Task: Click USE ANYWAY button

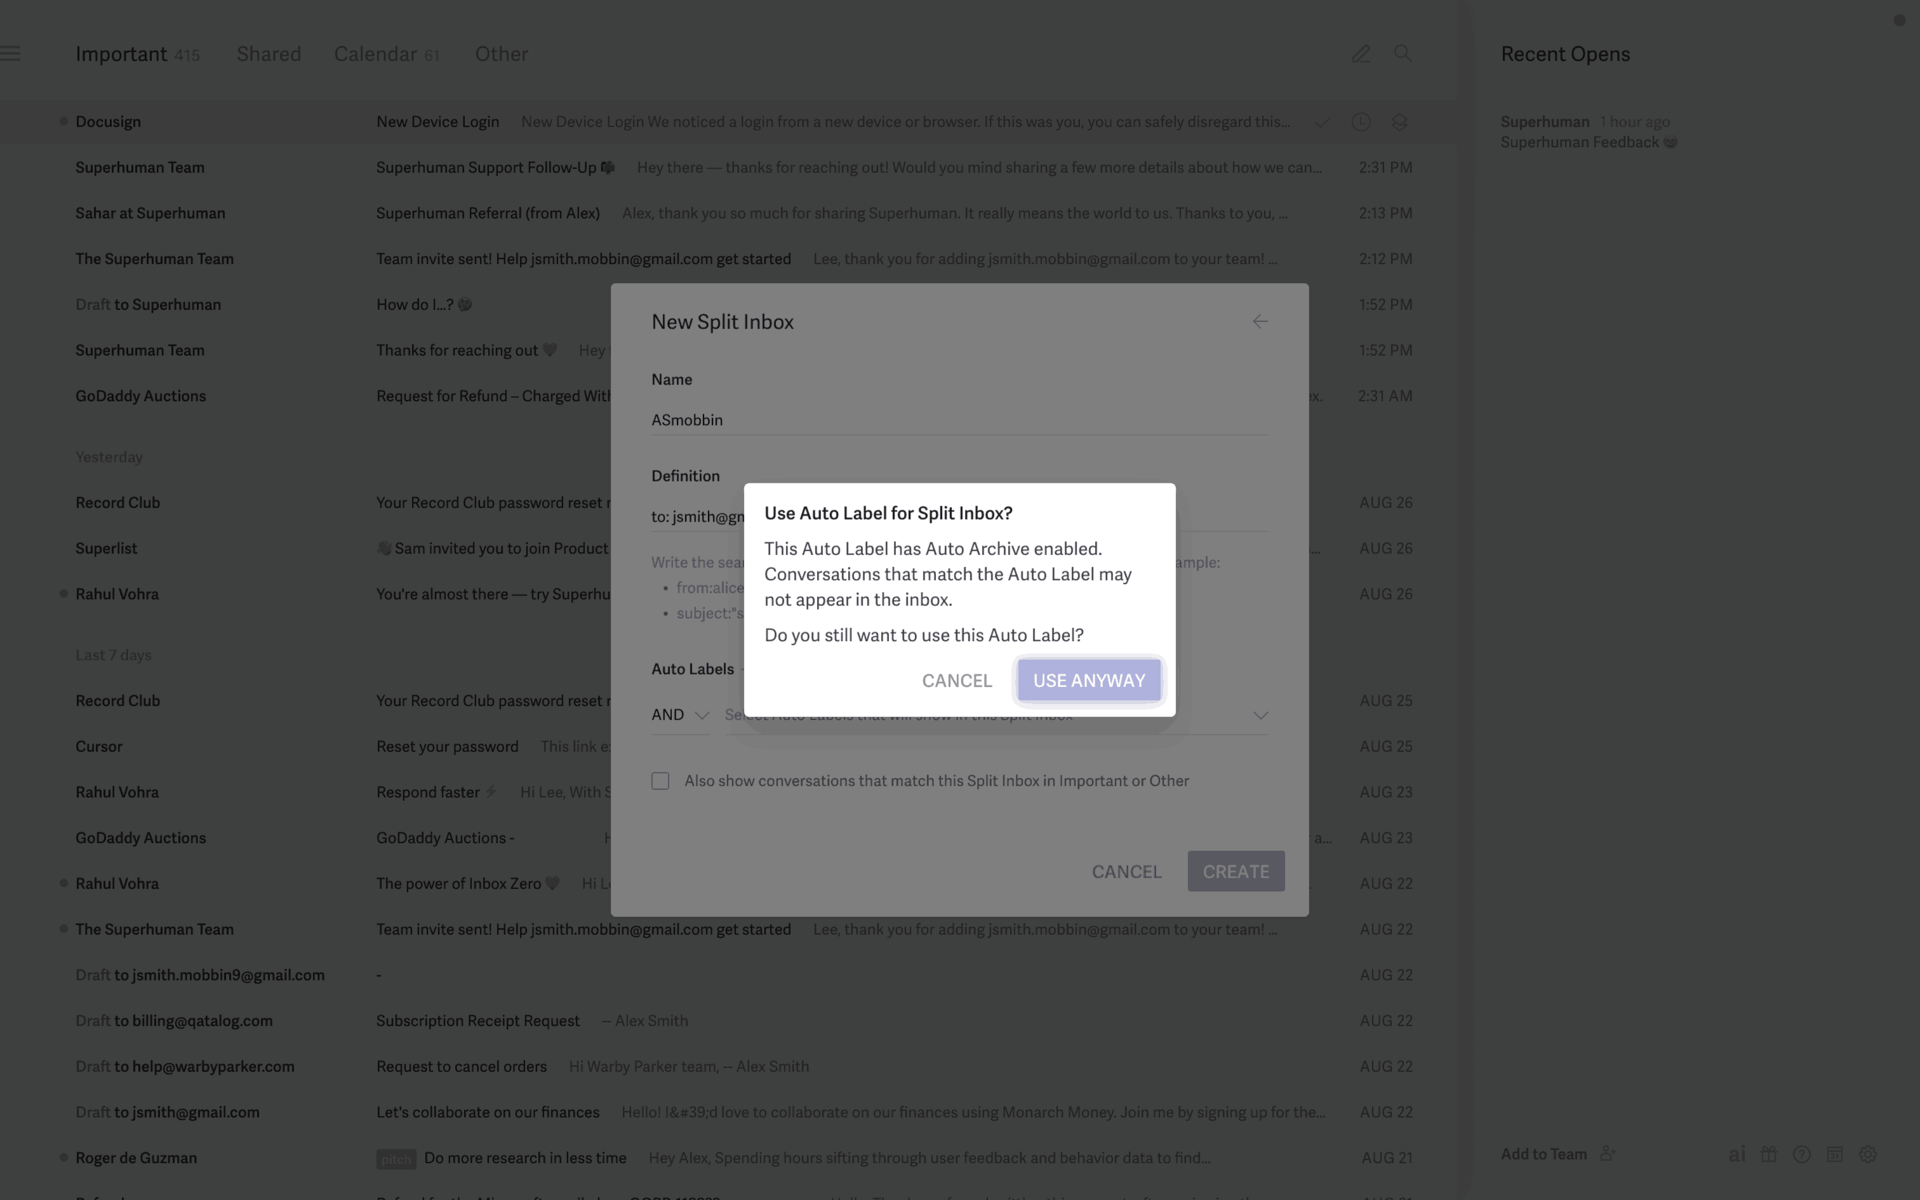Action: click(1089, 681)
